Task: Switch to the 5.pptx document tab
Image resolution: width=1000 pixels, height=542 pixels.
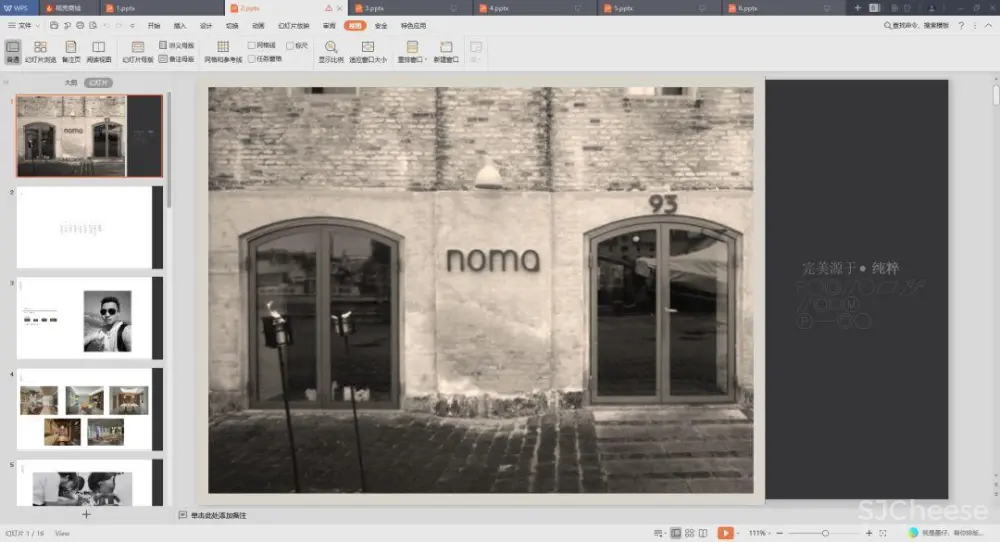Action: point(623,7)
